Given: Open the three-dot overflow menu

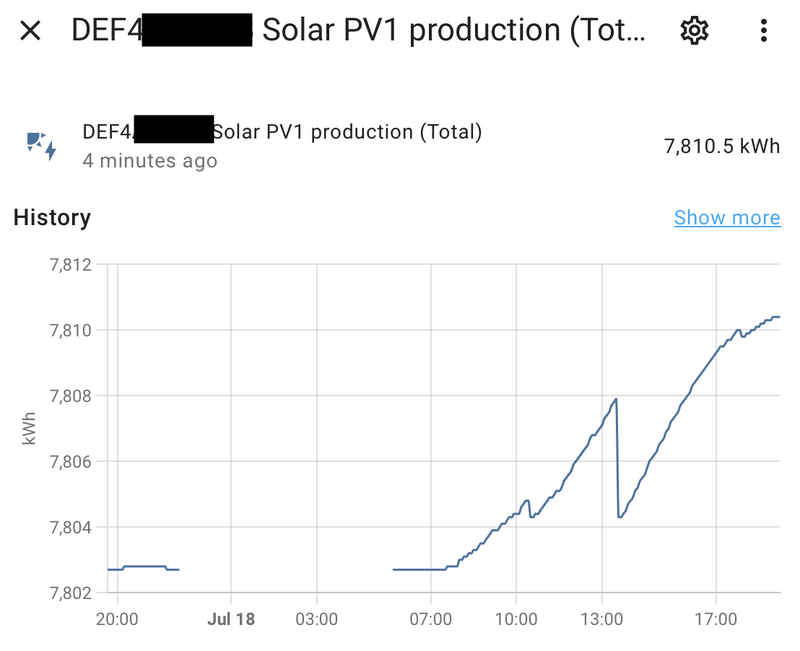Looking at the screenshot, I should 763,31.
